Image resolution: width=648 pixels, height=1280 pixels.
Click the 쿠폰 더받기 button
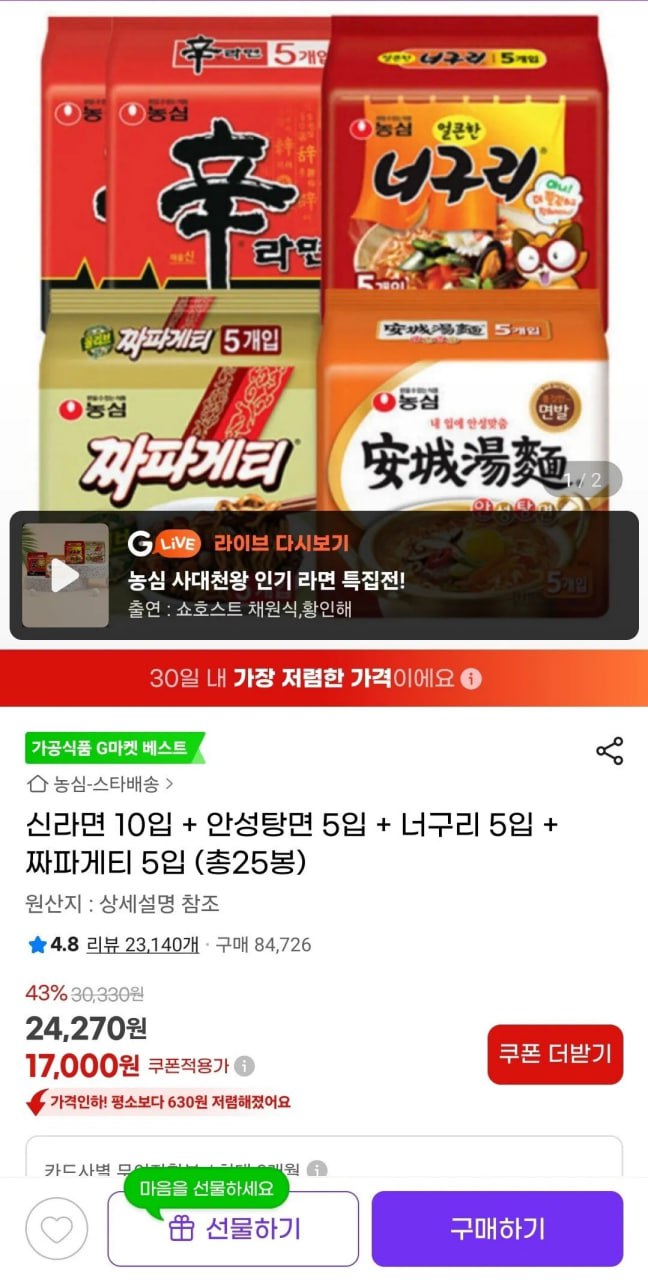click(555, 1054)
